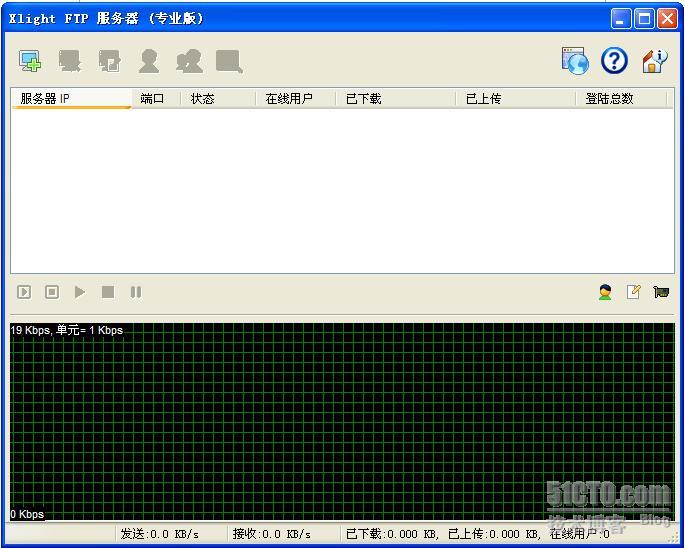Sort by the 端口 column header
Viewport: 685px width, 548px height.
[156, 99]
